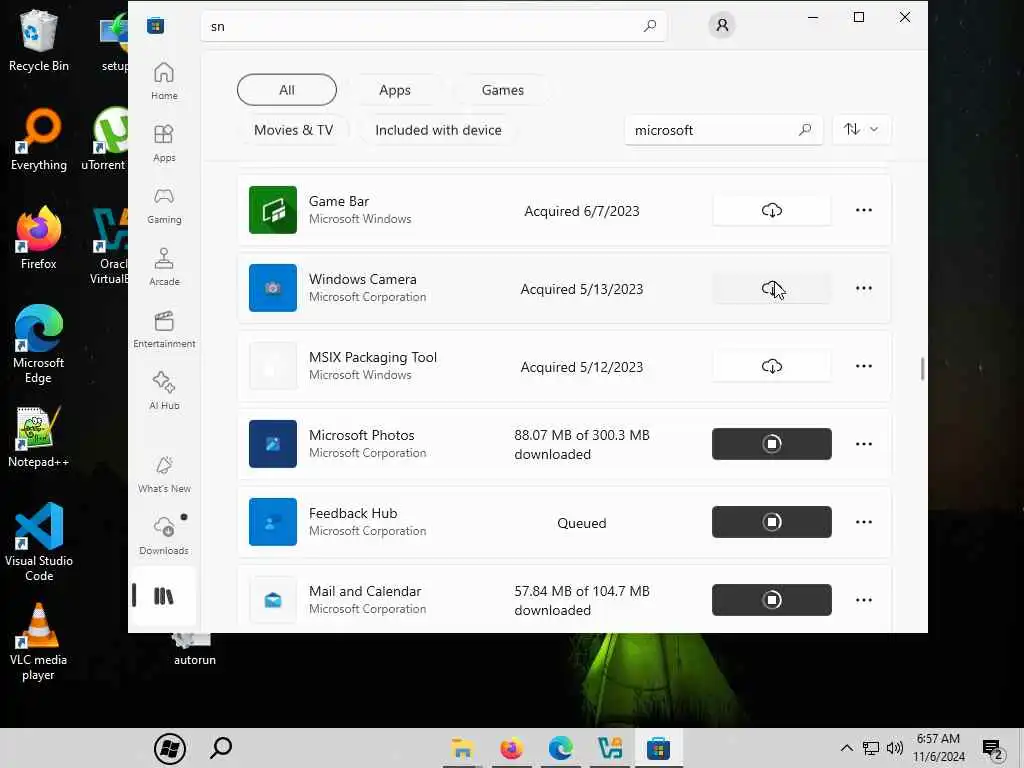The height and width of the screenshot is (768, 1024).
Task: Open Downloads in sidebar
Action: tap(164, 536)
